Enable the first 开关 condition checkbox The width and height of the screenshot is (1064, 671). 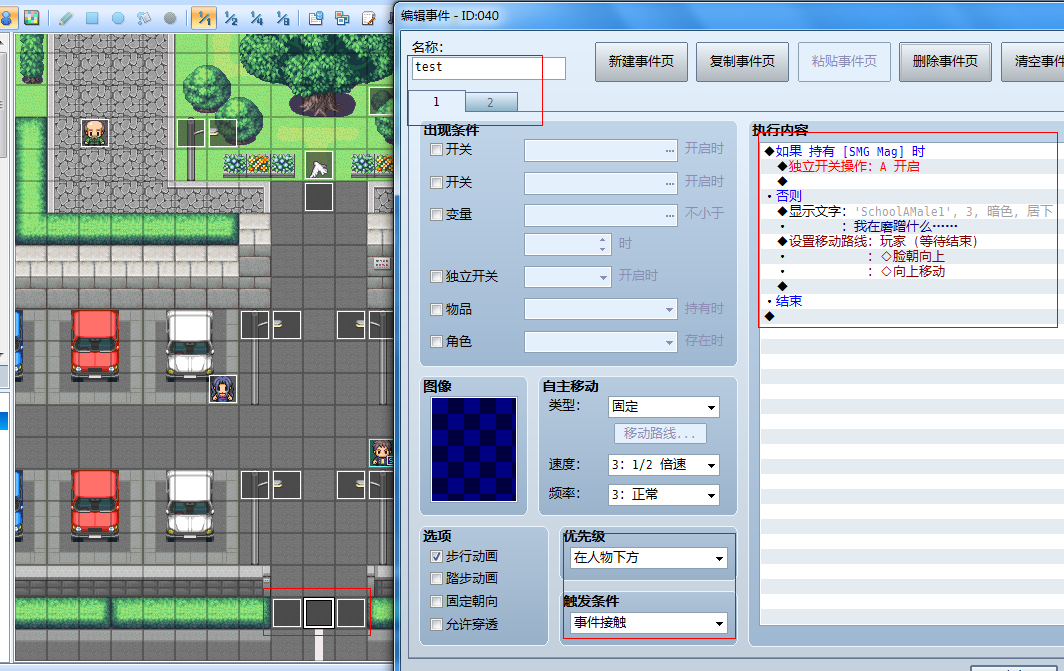pyautogui.click(x=437, y=150)
